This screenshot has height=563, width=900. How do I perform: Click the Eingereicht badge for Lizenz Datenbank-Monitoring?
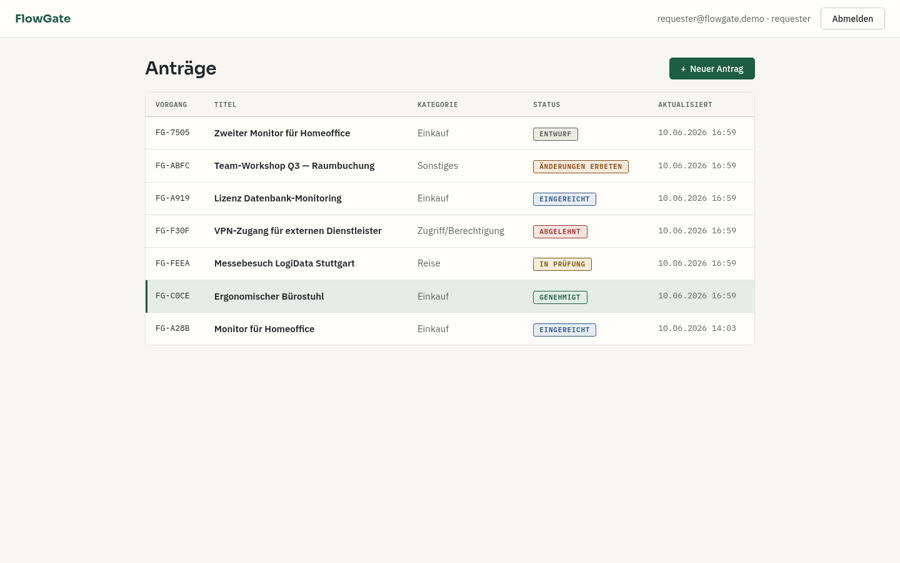coord(564,199)
